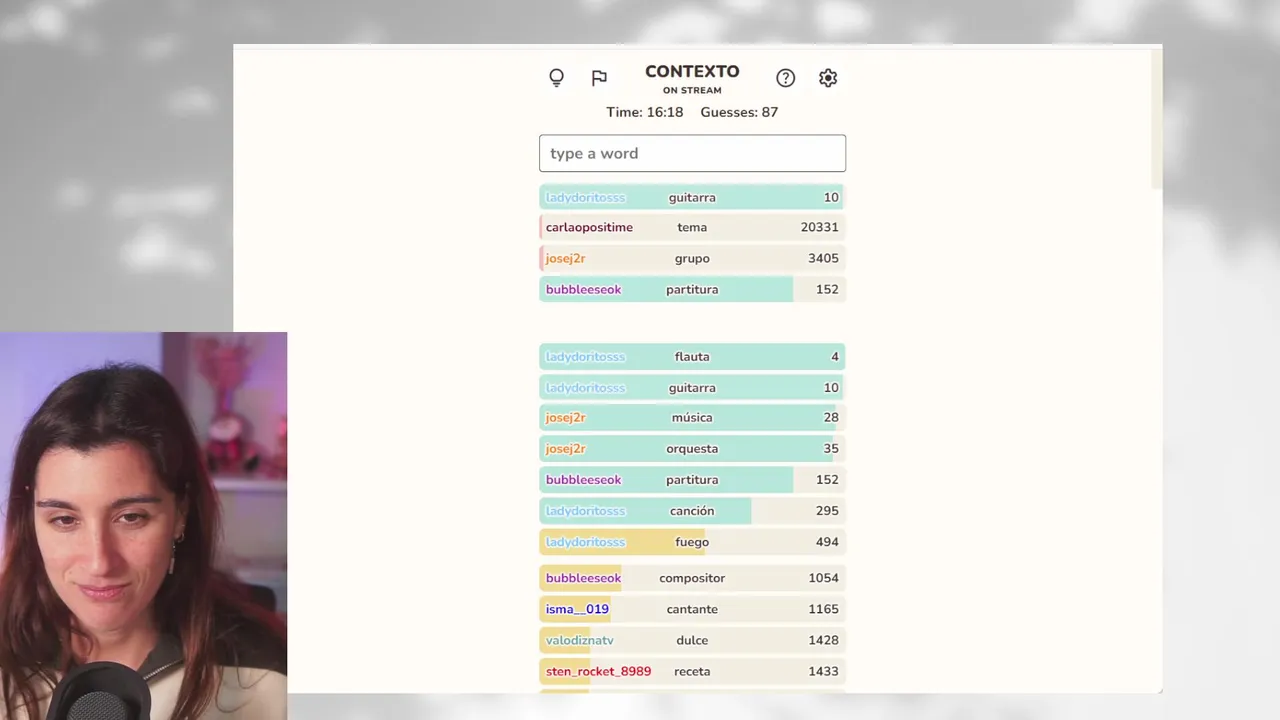Click the CONTEXTO title
Image resolution: width=1280 pixels, height=720 pixels.
click(692, 71)
